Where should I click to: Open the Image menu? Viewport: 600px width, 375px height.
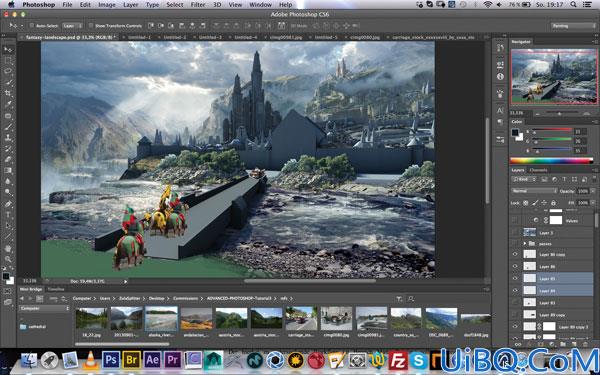107,5
